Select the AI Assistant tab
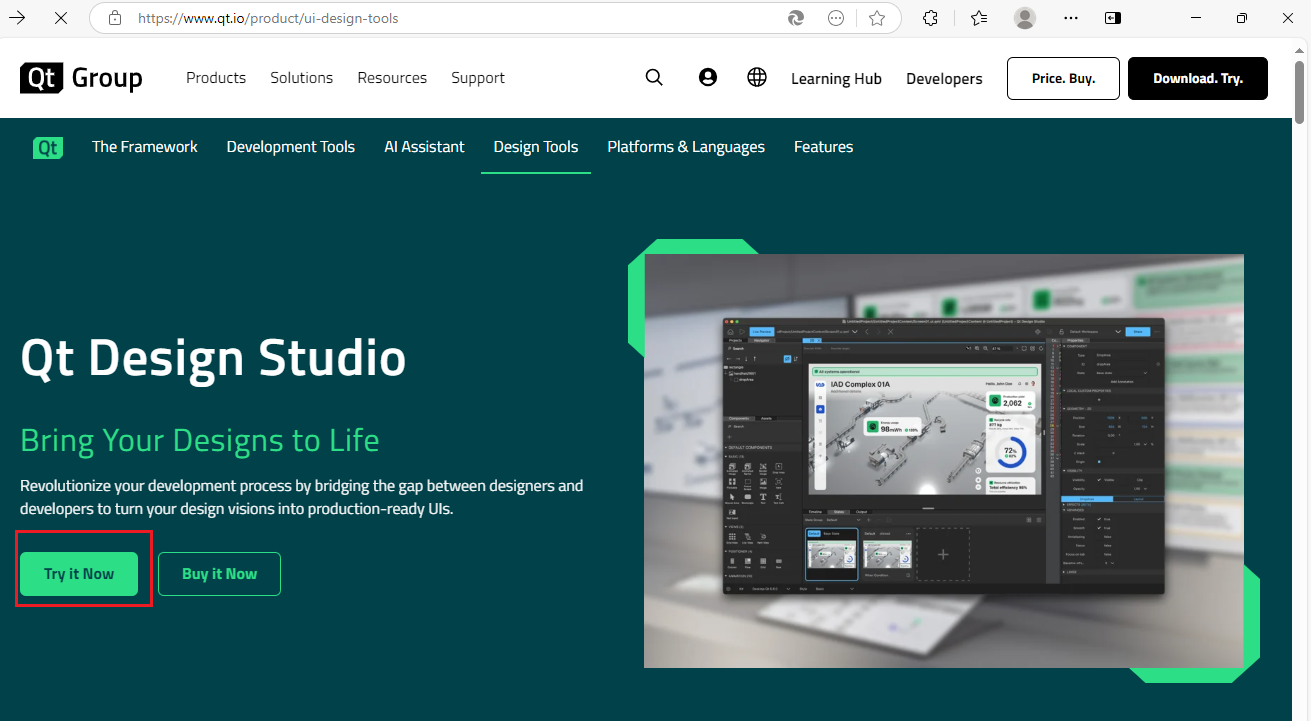The height and width of the screenshot is (721, 1311). (x=424, y=147)
